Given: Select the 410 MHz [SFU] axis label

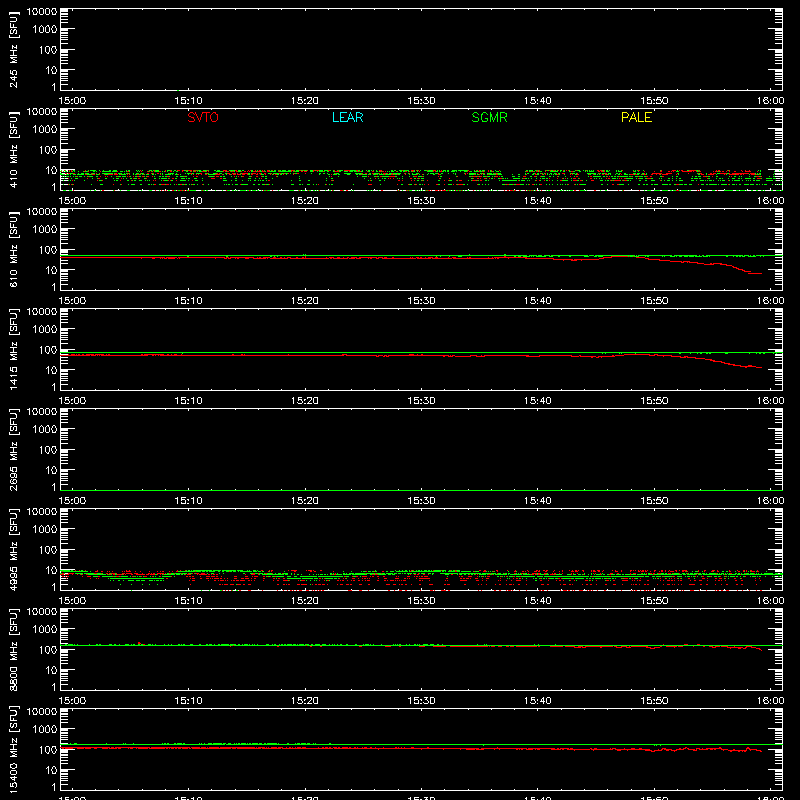Looking at the screenshot, I should click(14, 149).
